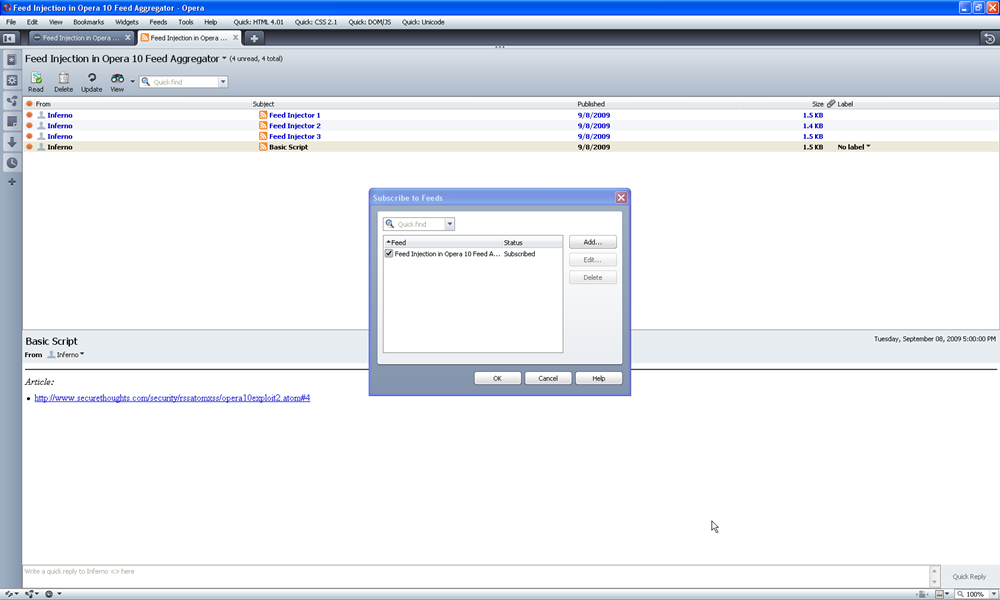Click the main Quick find search field

[185, 82]
